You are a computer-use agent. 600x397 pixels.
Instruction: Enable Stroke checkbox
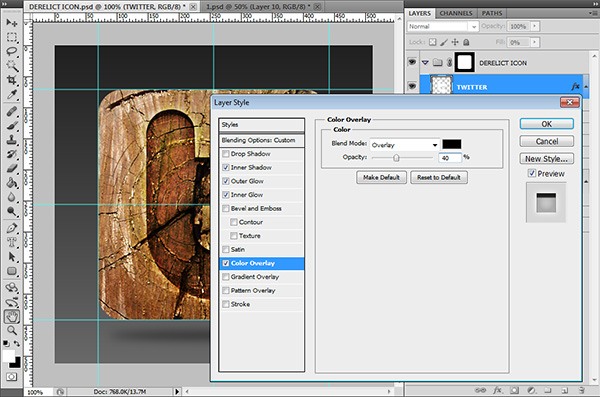click(x=226, y=304)
